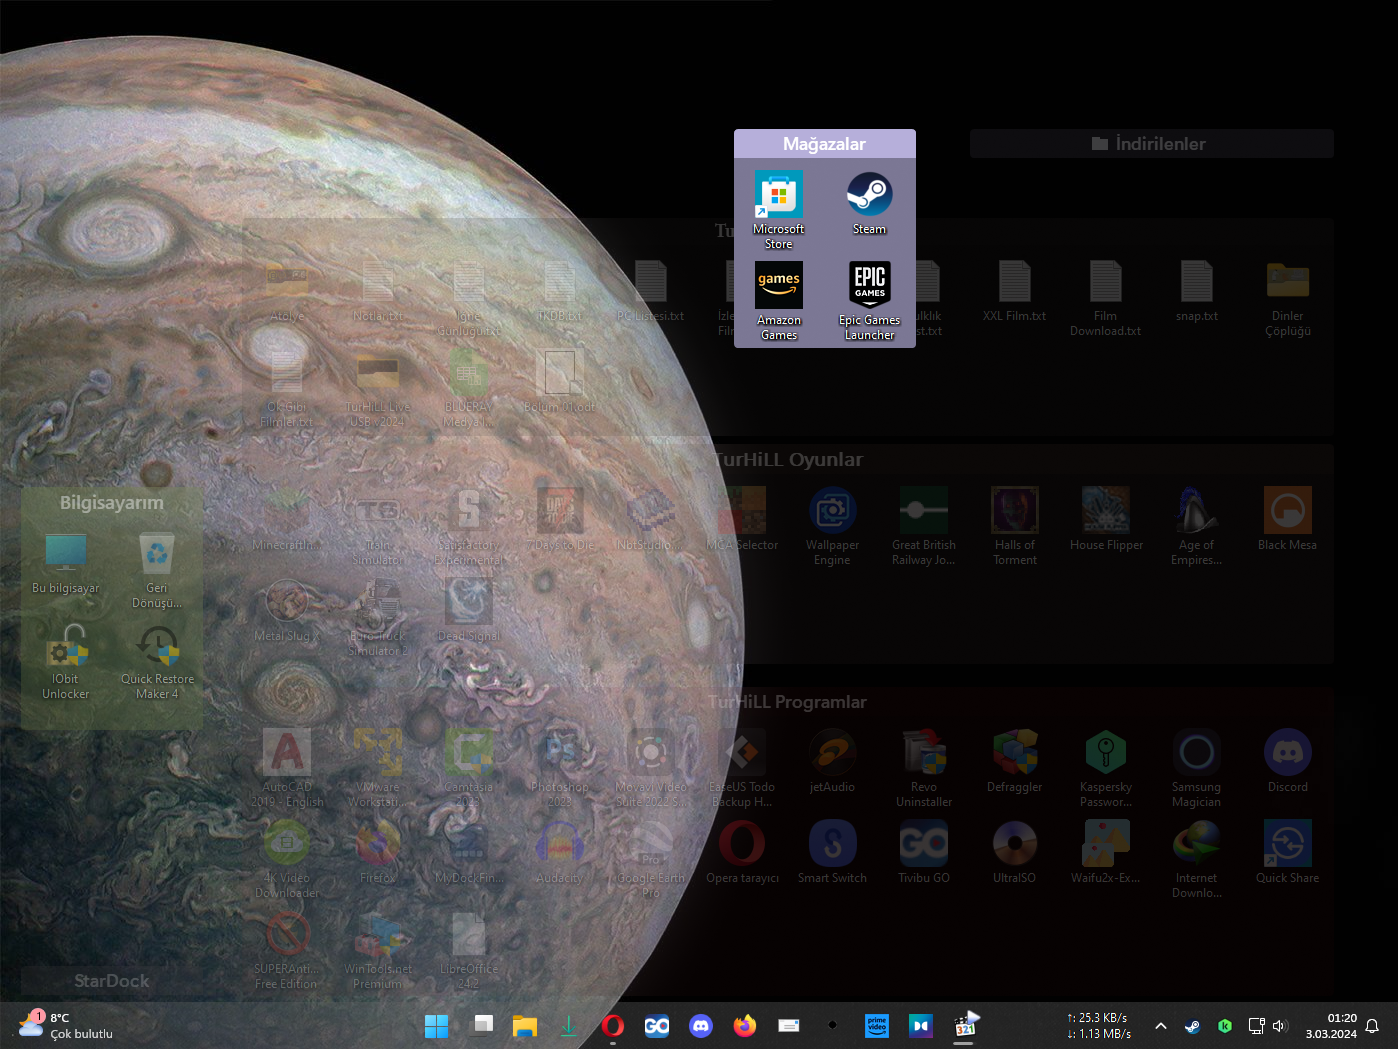Open Task View from the taskbar
The image size is (1398, 1049).
[481, 1026]
